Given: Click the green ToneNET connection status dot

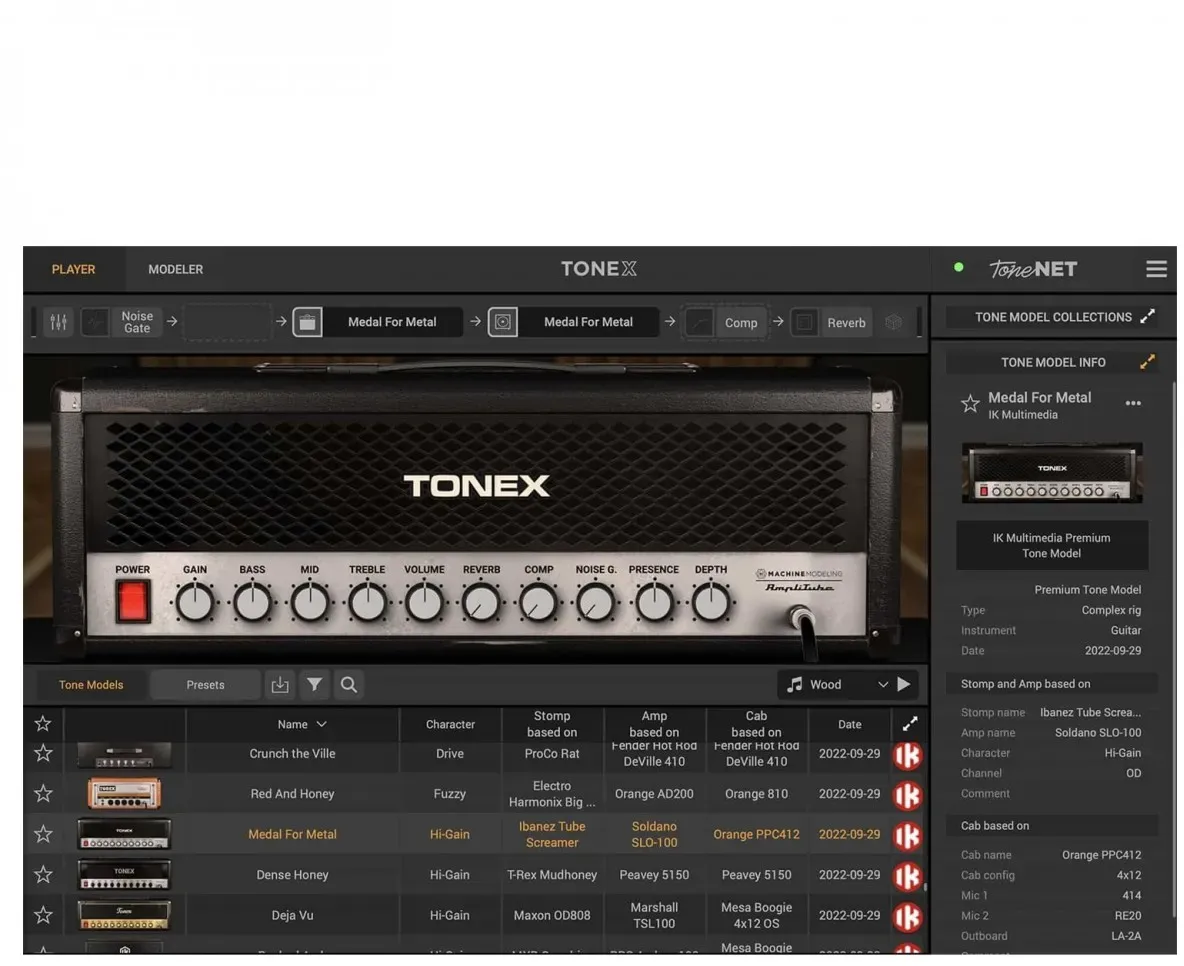Looking at the screenshot, I should (x=958, y=267).
